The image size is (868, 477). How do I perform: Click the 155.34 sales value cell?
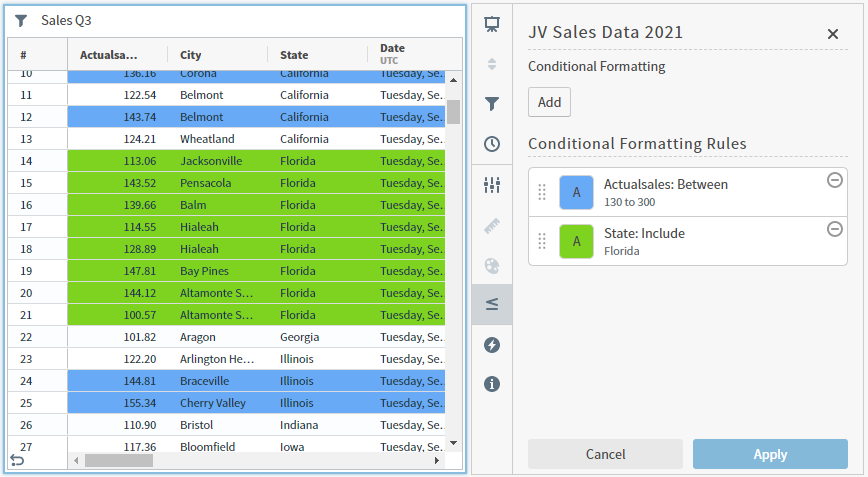(x=117, y=403)
